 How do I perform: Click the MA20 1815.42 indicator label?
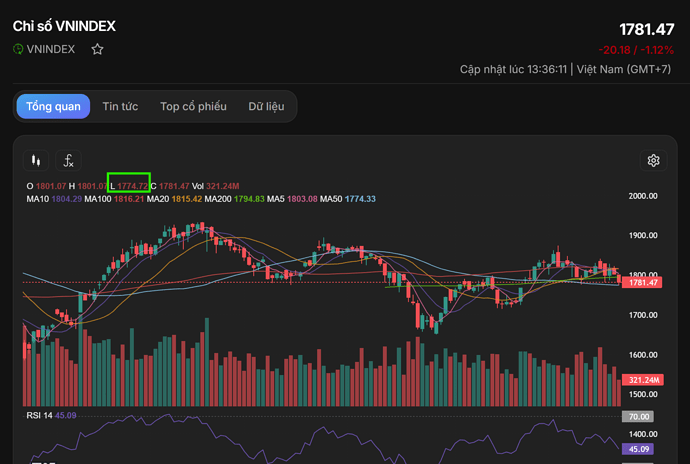[x=174, y=199]
